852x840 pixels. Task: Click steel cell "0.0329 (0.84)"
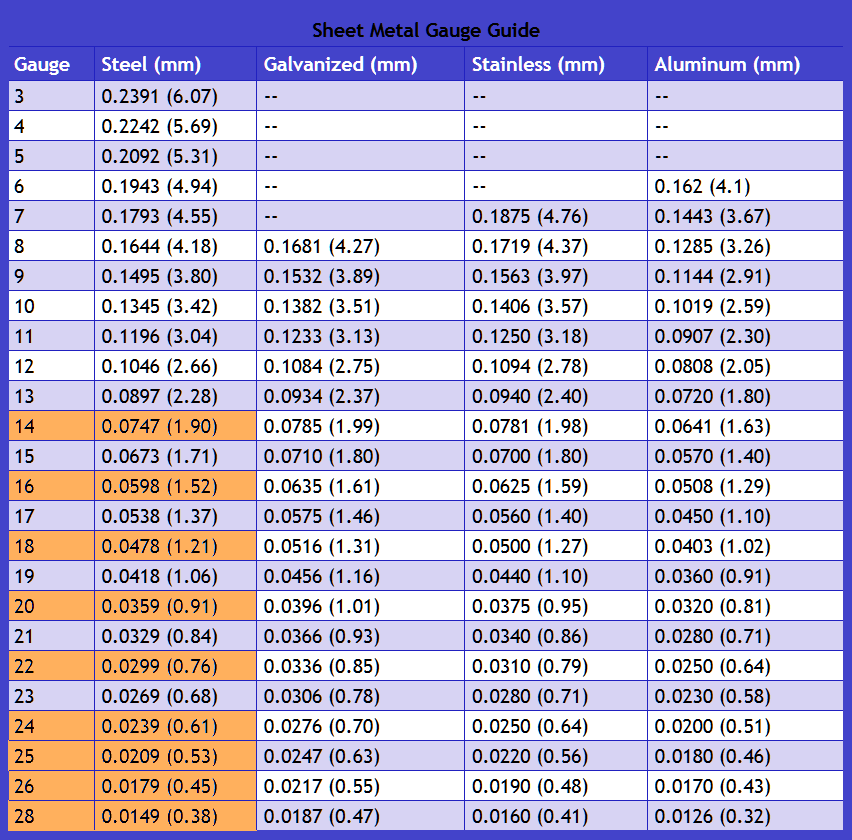176,636
